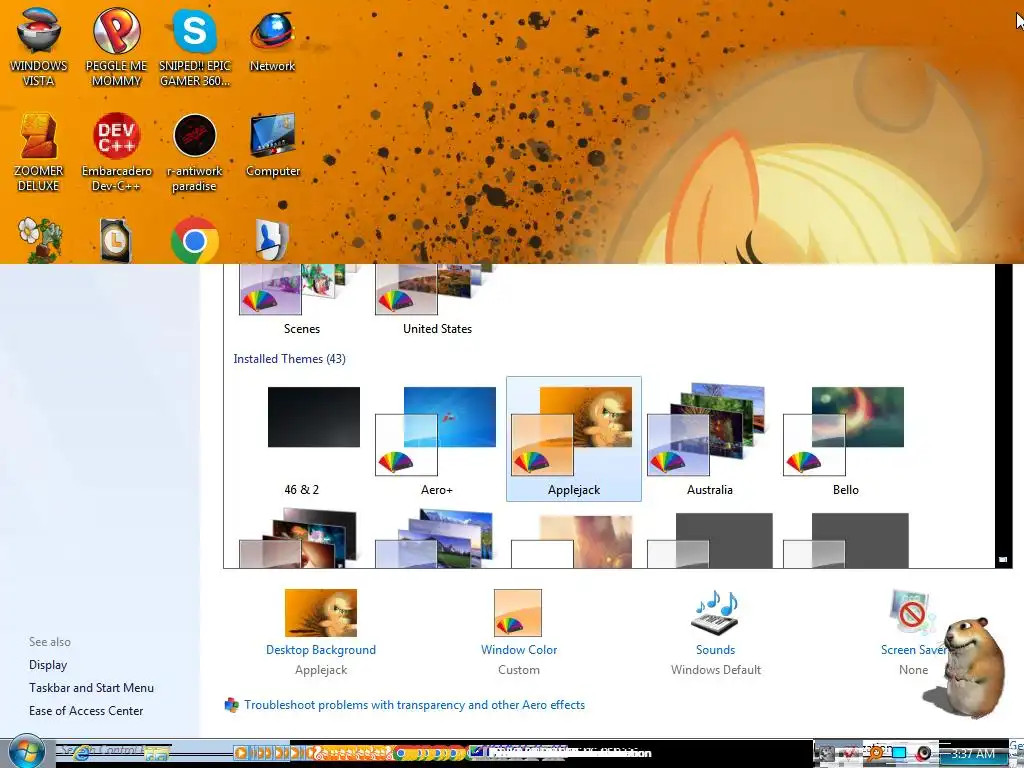Open Desktop Background settings
The height and width of the screenshot is (768, 1024).
[321, 650]
